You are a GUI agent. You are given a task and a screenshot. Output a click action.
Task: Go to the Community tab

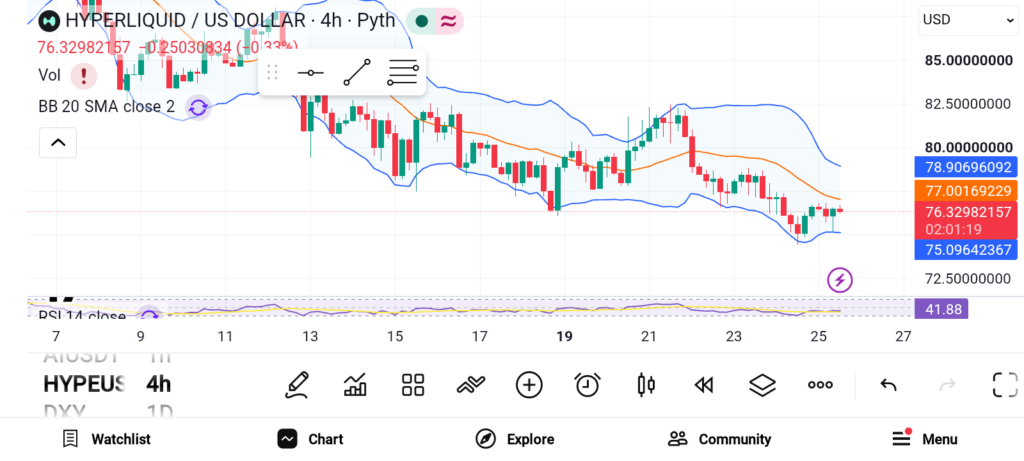click(x=719, y=439)
